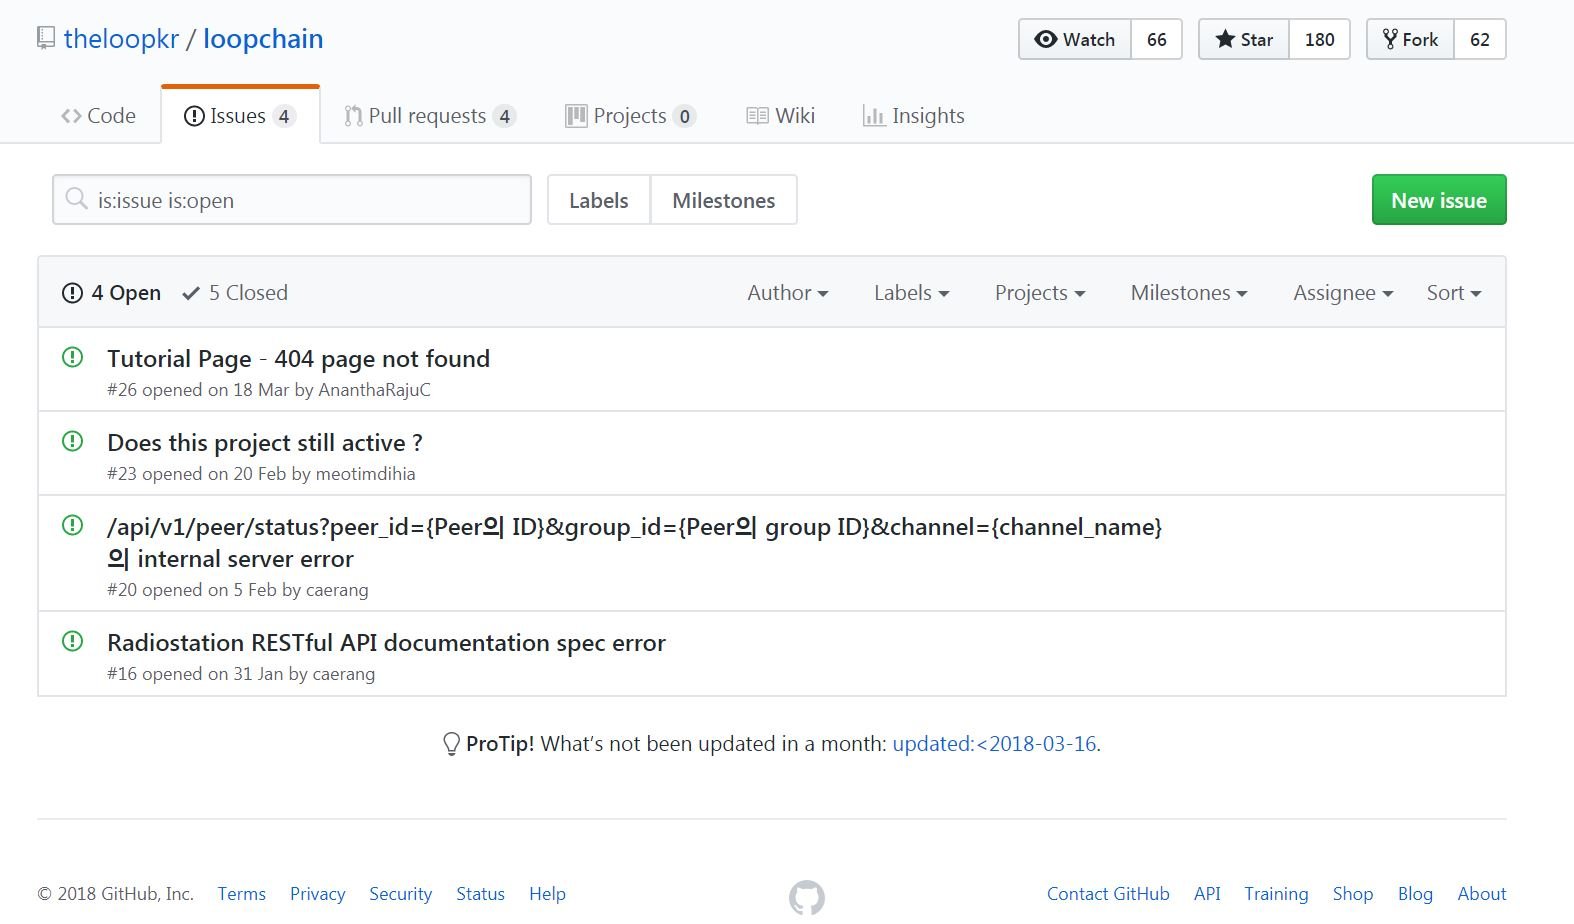Open the Assignee filter dropdown
The width and height of the screenshot is (1574, 924).
coord(1342,293)
